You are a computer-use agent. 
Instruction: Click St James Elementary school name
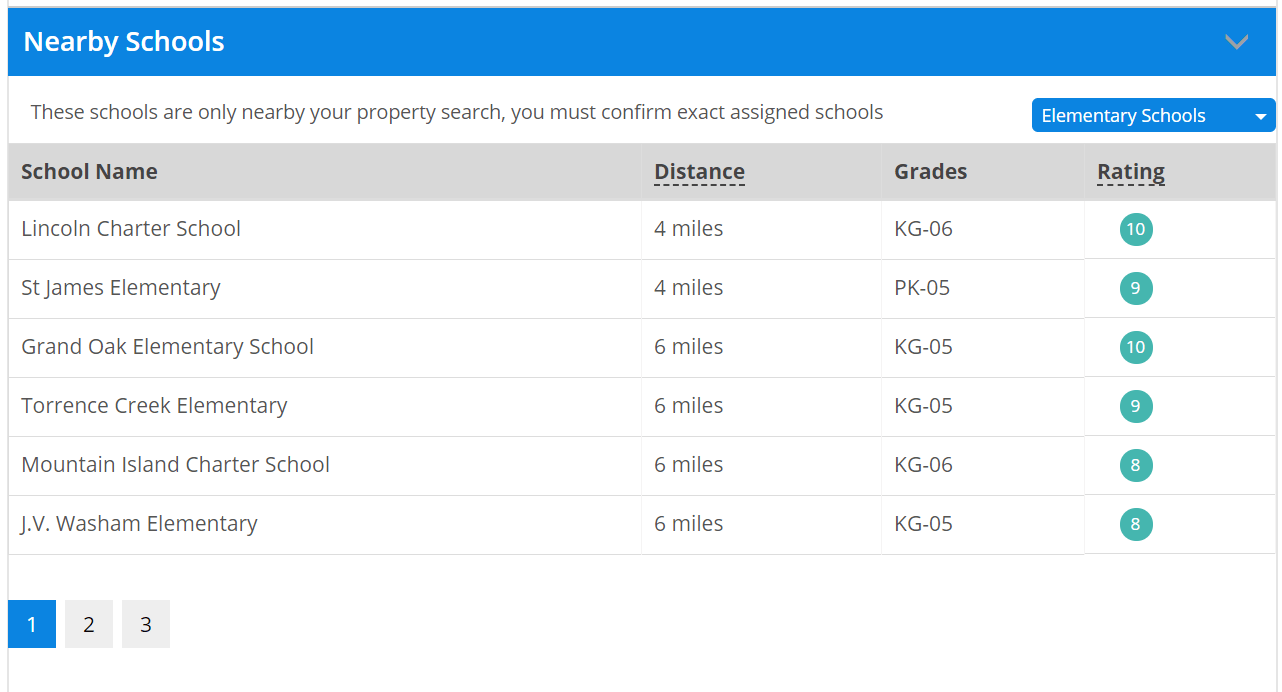[x=121, y=288]
